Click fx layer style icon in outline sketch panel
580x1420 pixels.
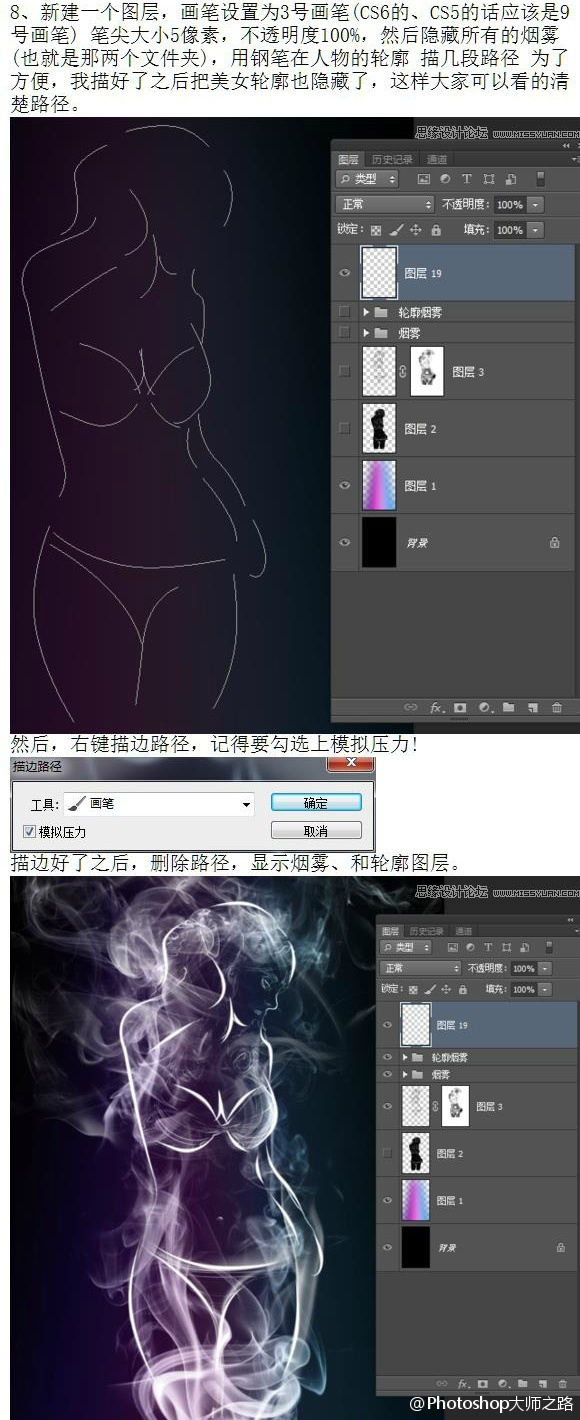pyautogui.click(x=436, y=707)
